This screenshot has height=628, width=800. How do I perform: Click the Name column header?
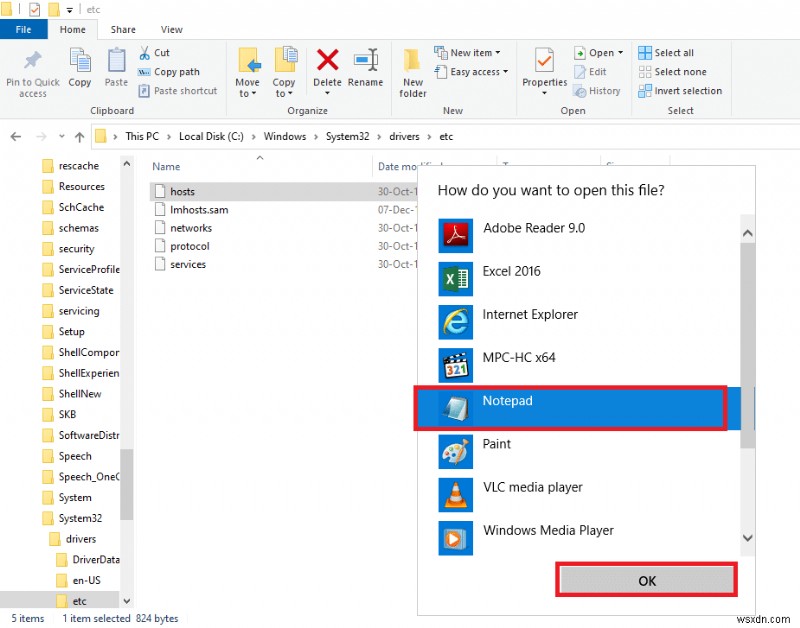tap(166, 167)
